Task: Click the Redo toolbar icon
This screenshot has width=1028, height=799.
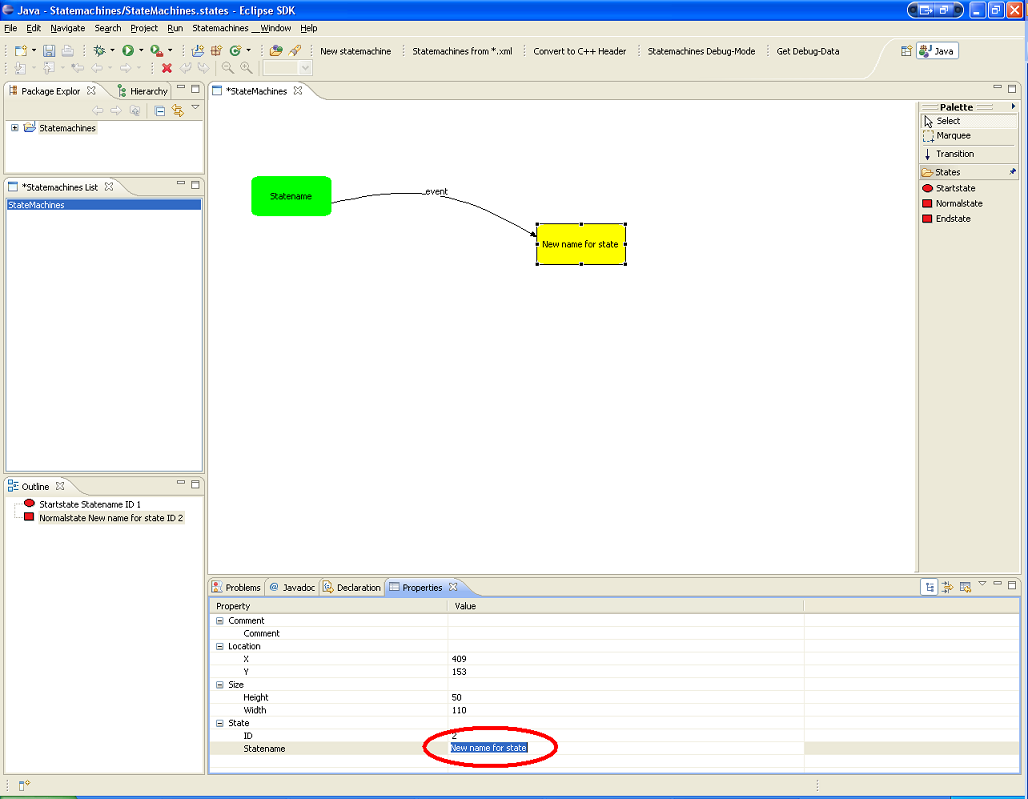Action: tap(203, 68)
